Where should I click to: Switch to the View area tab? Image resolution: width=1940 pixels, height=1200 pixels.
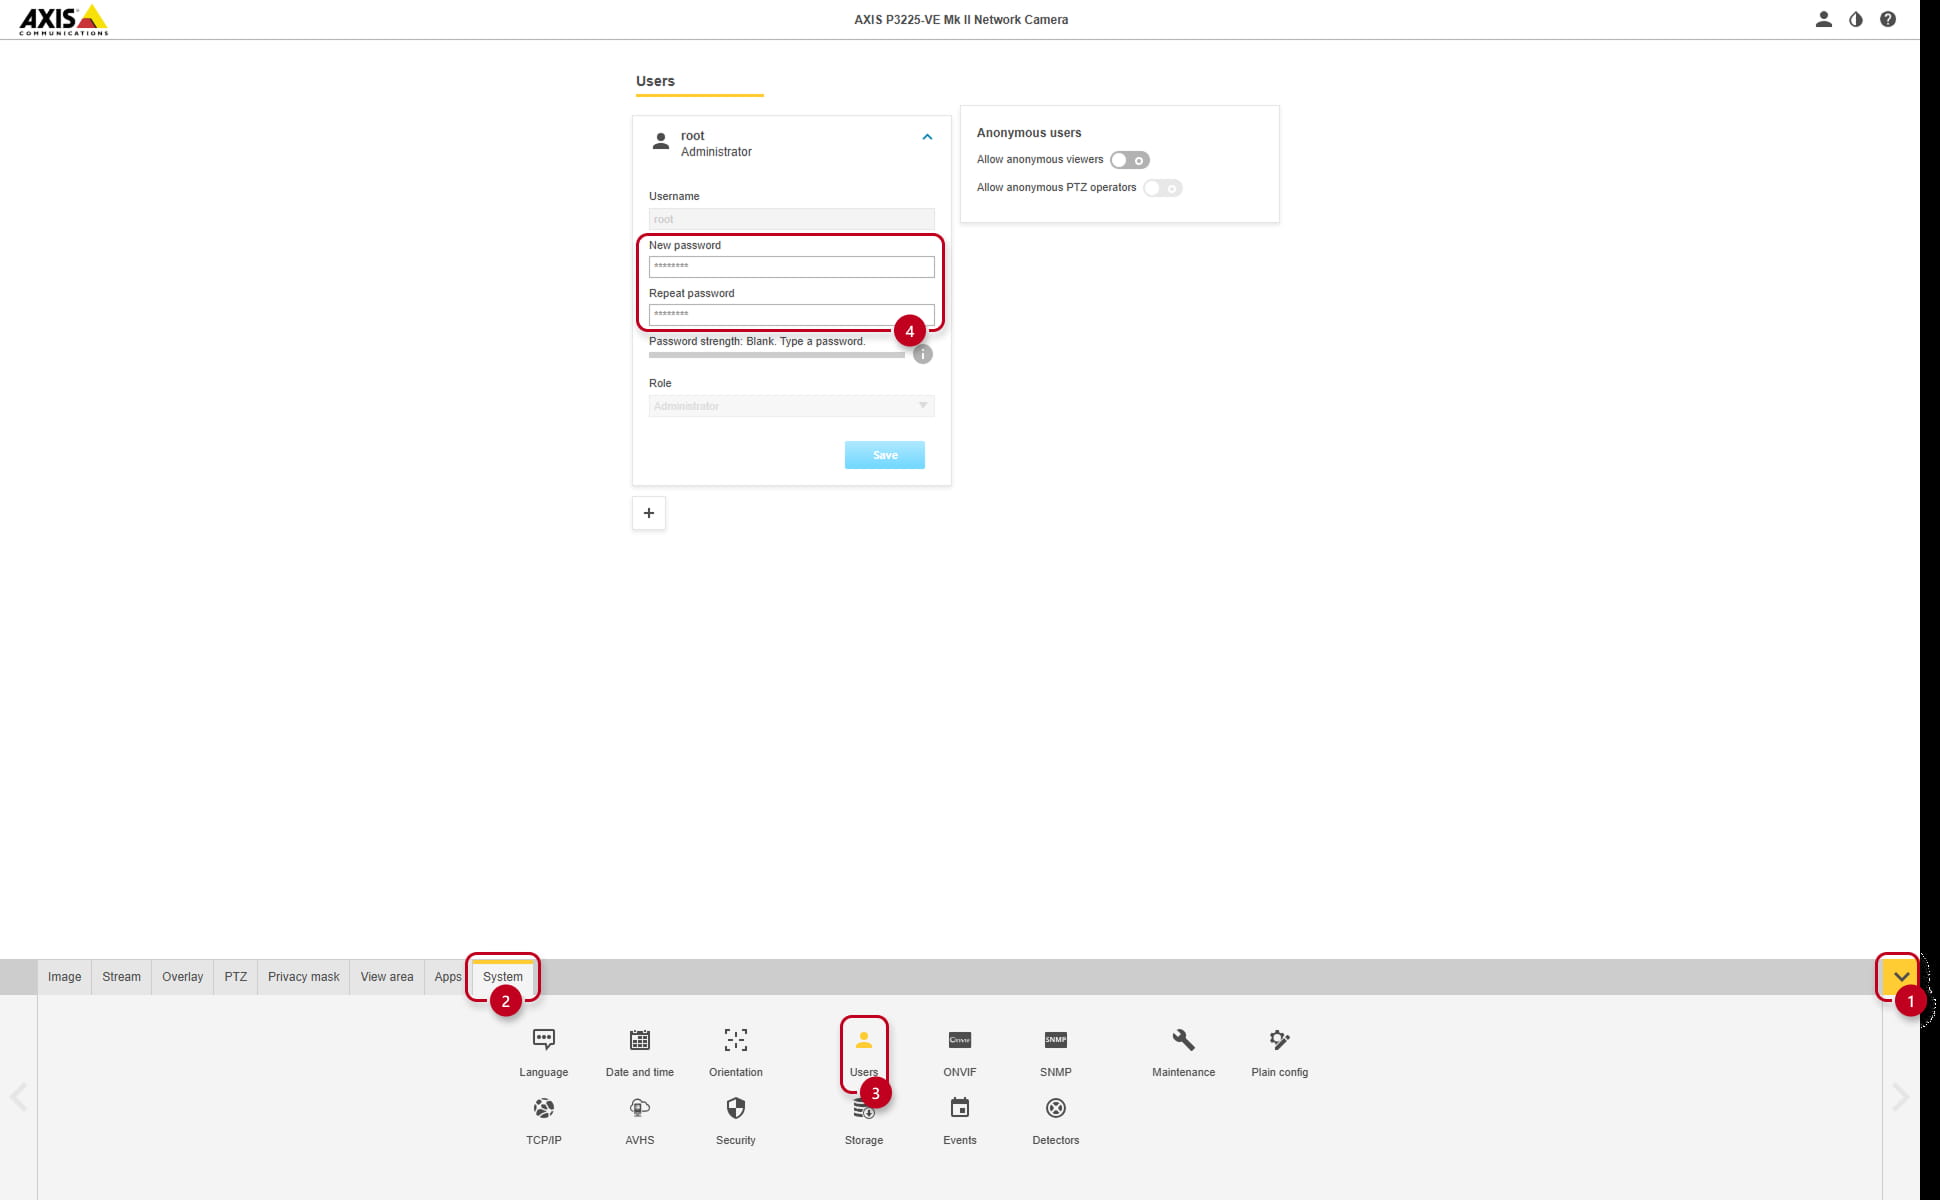[387, 977]
